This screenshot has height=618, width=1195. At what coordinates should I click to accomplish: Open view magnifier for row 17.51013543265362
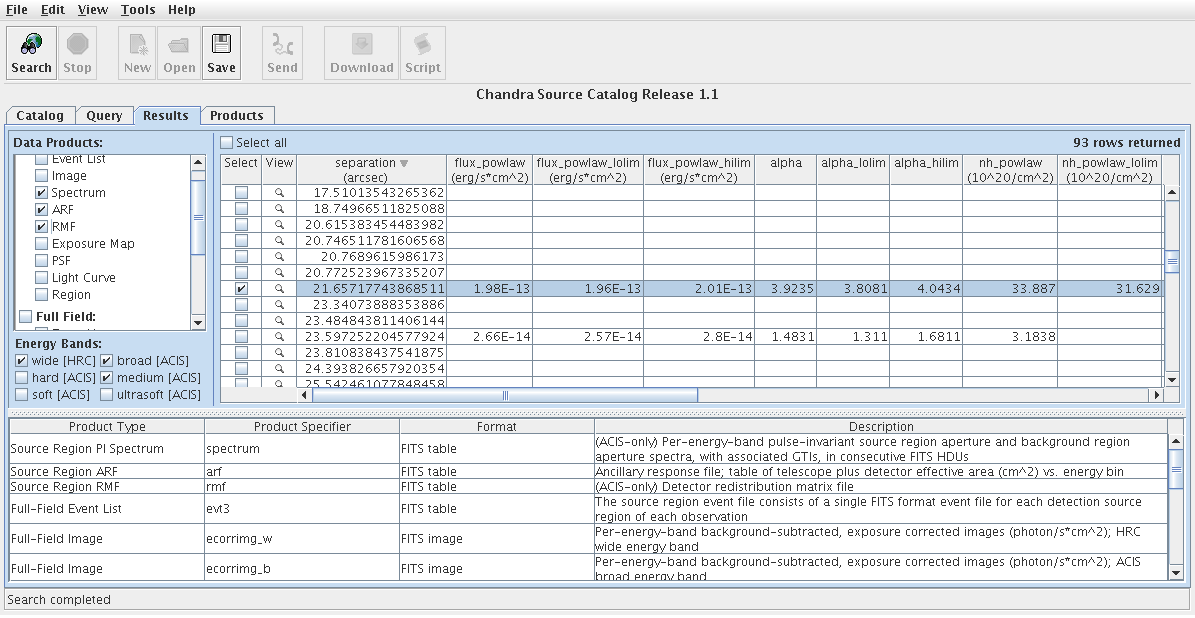(280, 192)
